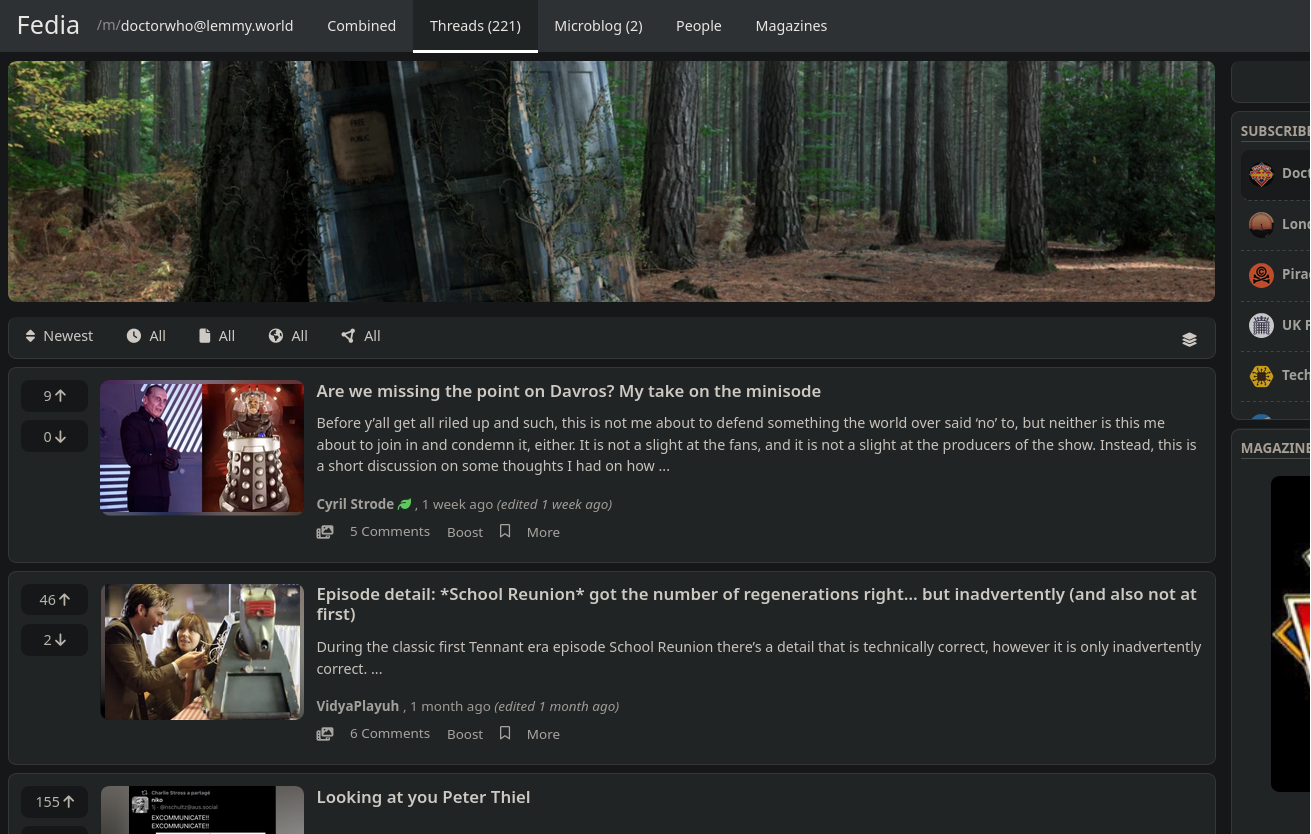Open the layers view-switcher icon
1311x834 pixels.
(1189, 339)
